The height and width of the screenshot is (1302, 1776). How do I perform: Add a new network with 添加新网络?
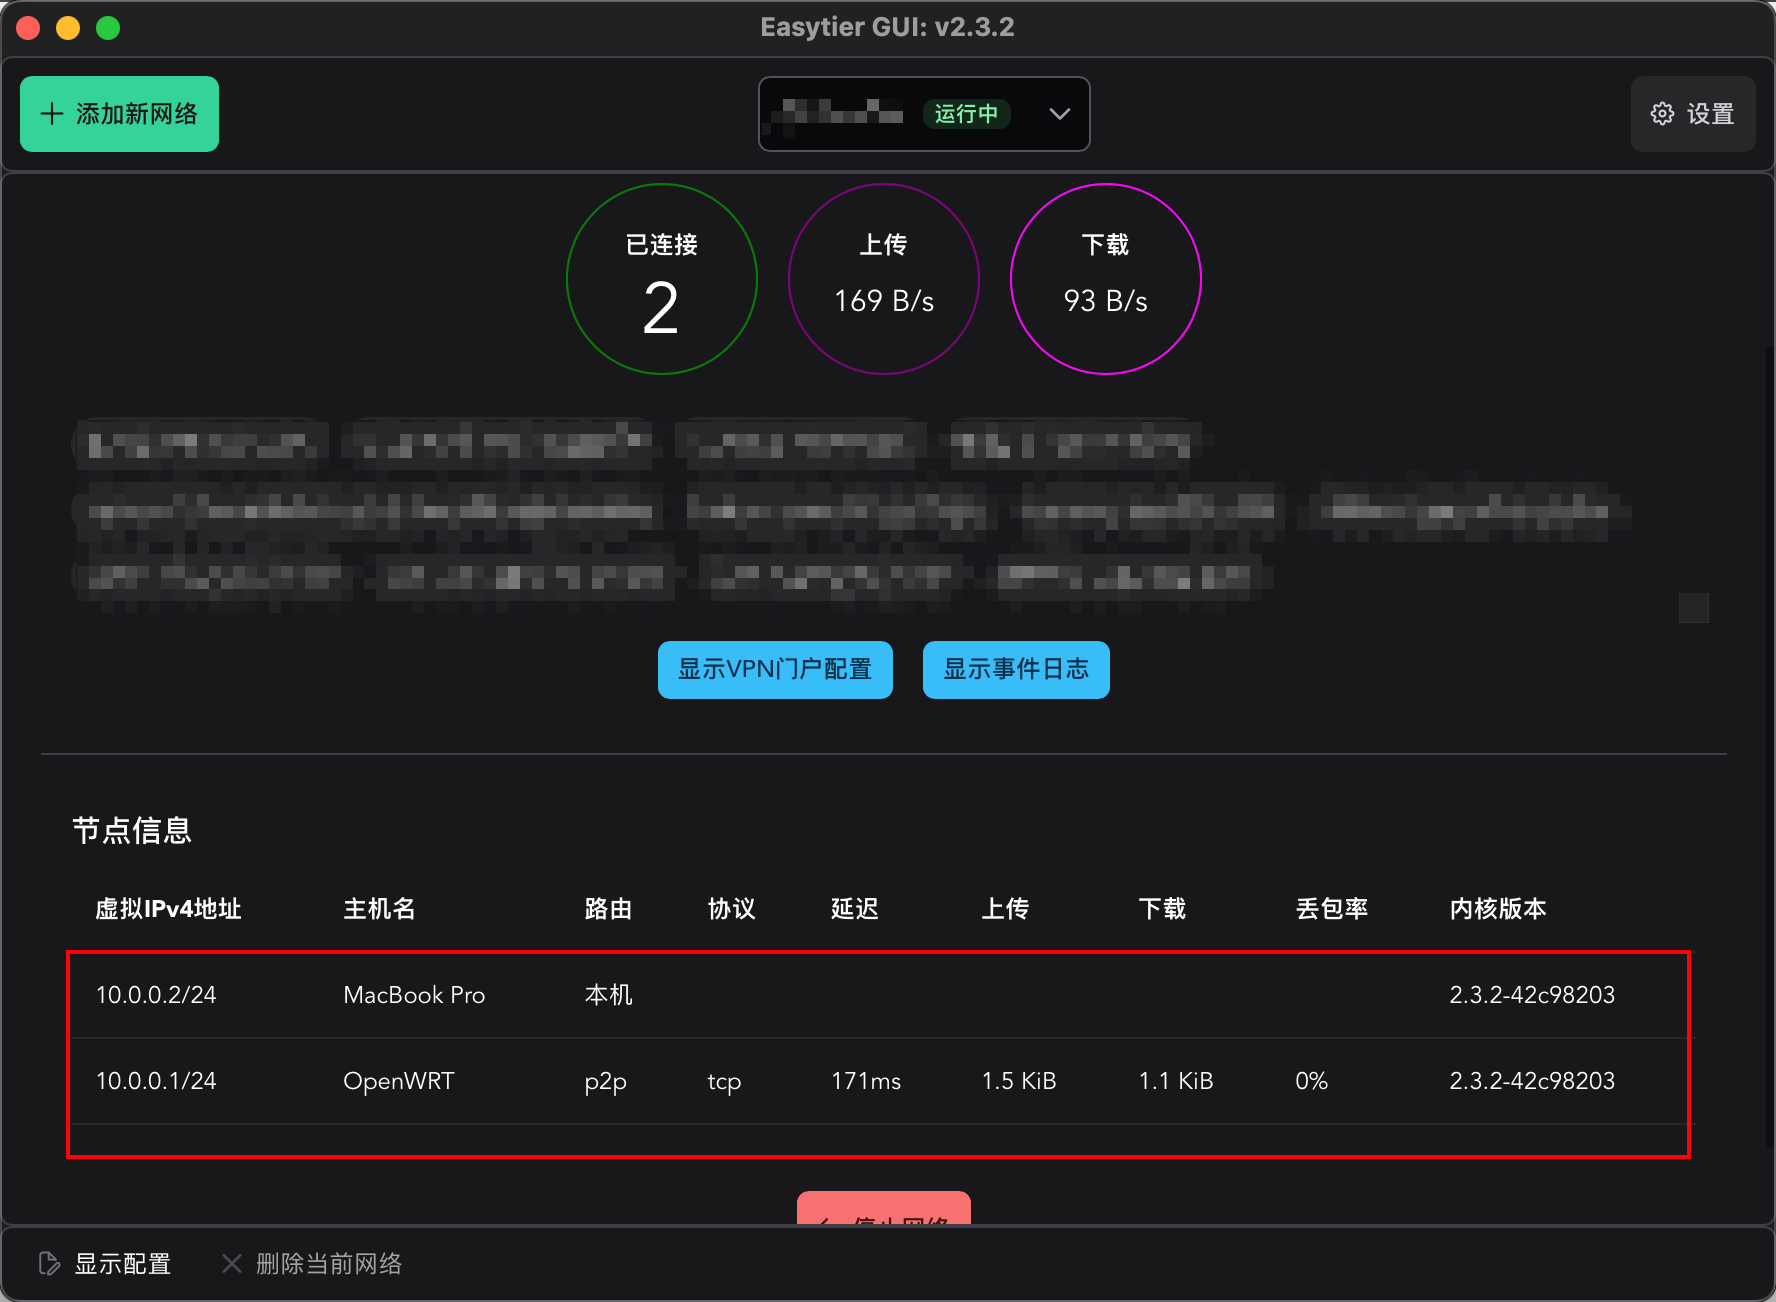coord(119,113)
